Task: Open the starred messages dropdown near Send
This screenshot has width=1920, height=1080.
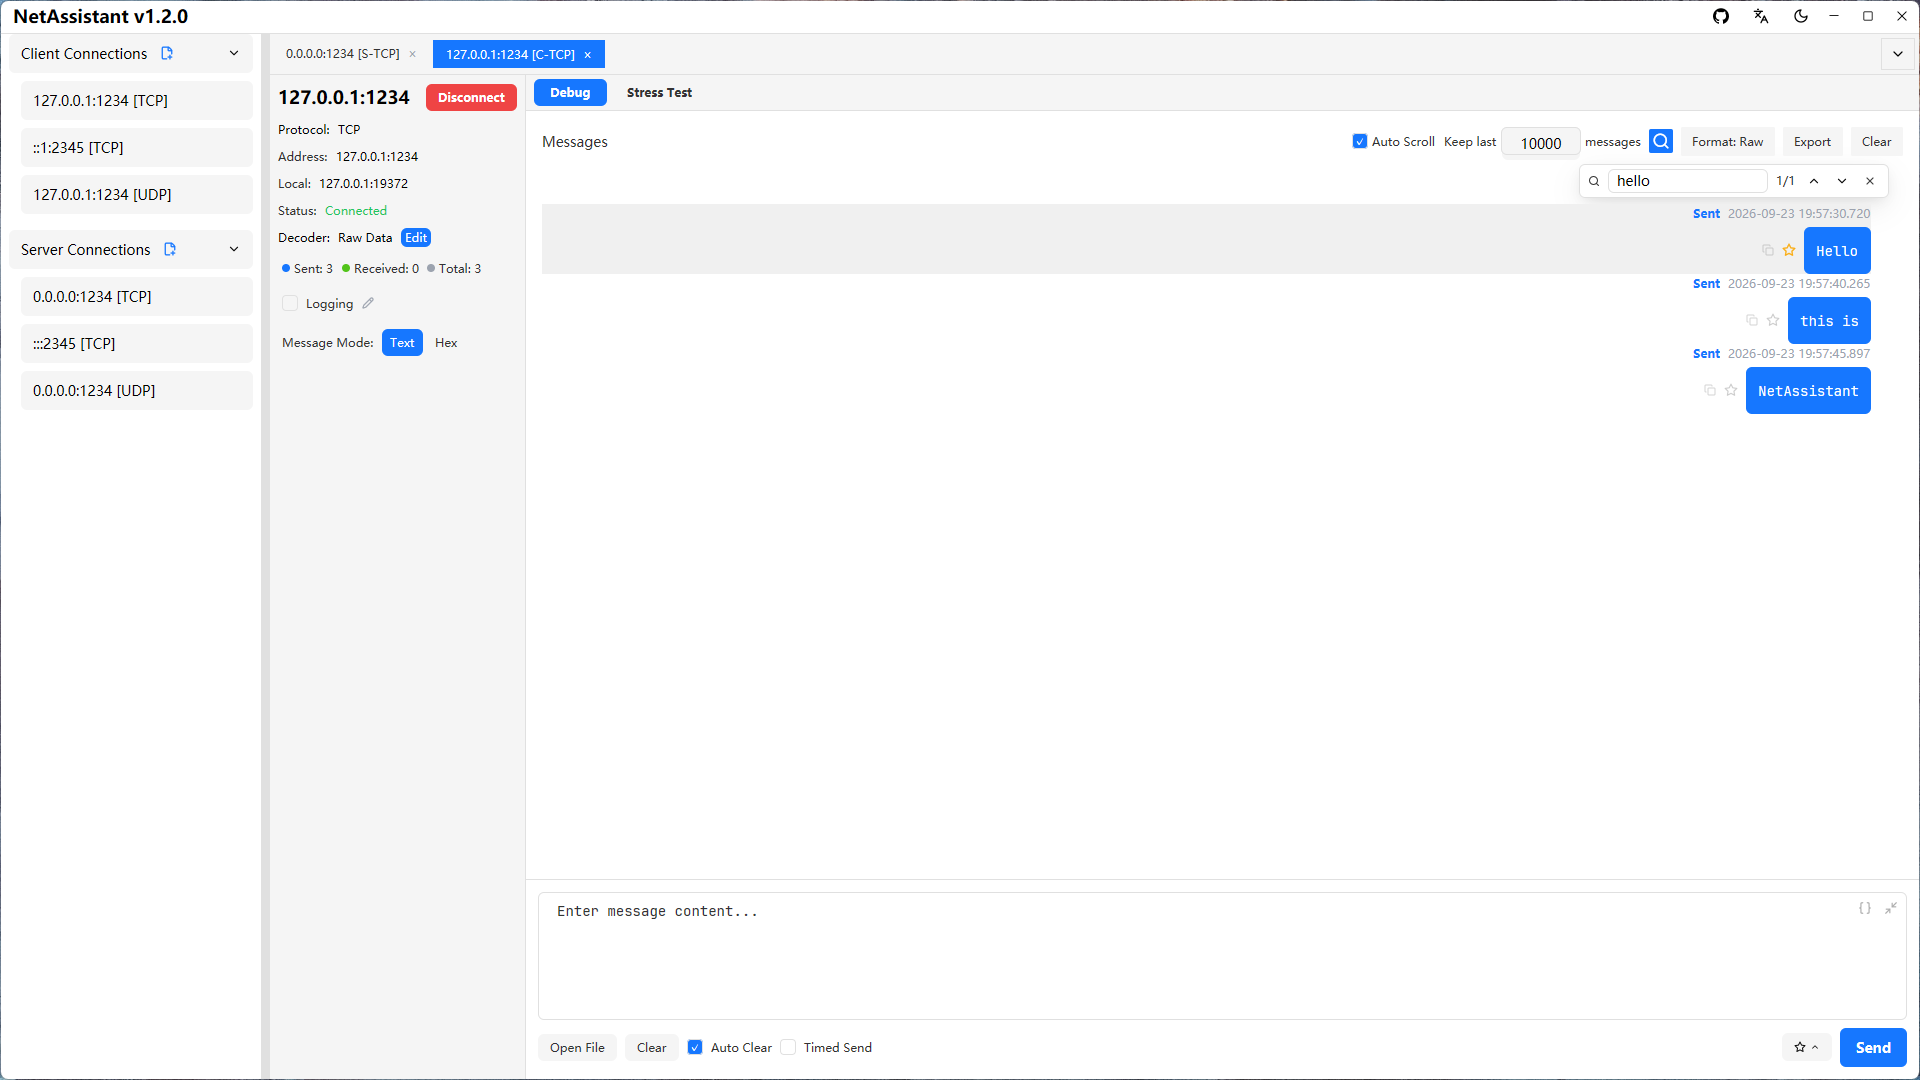Action: coord(1806,1047)
